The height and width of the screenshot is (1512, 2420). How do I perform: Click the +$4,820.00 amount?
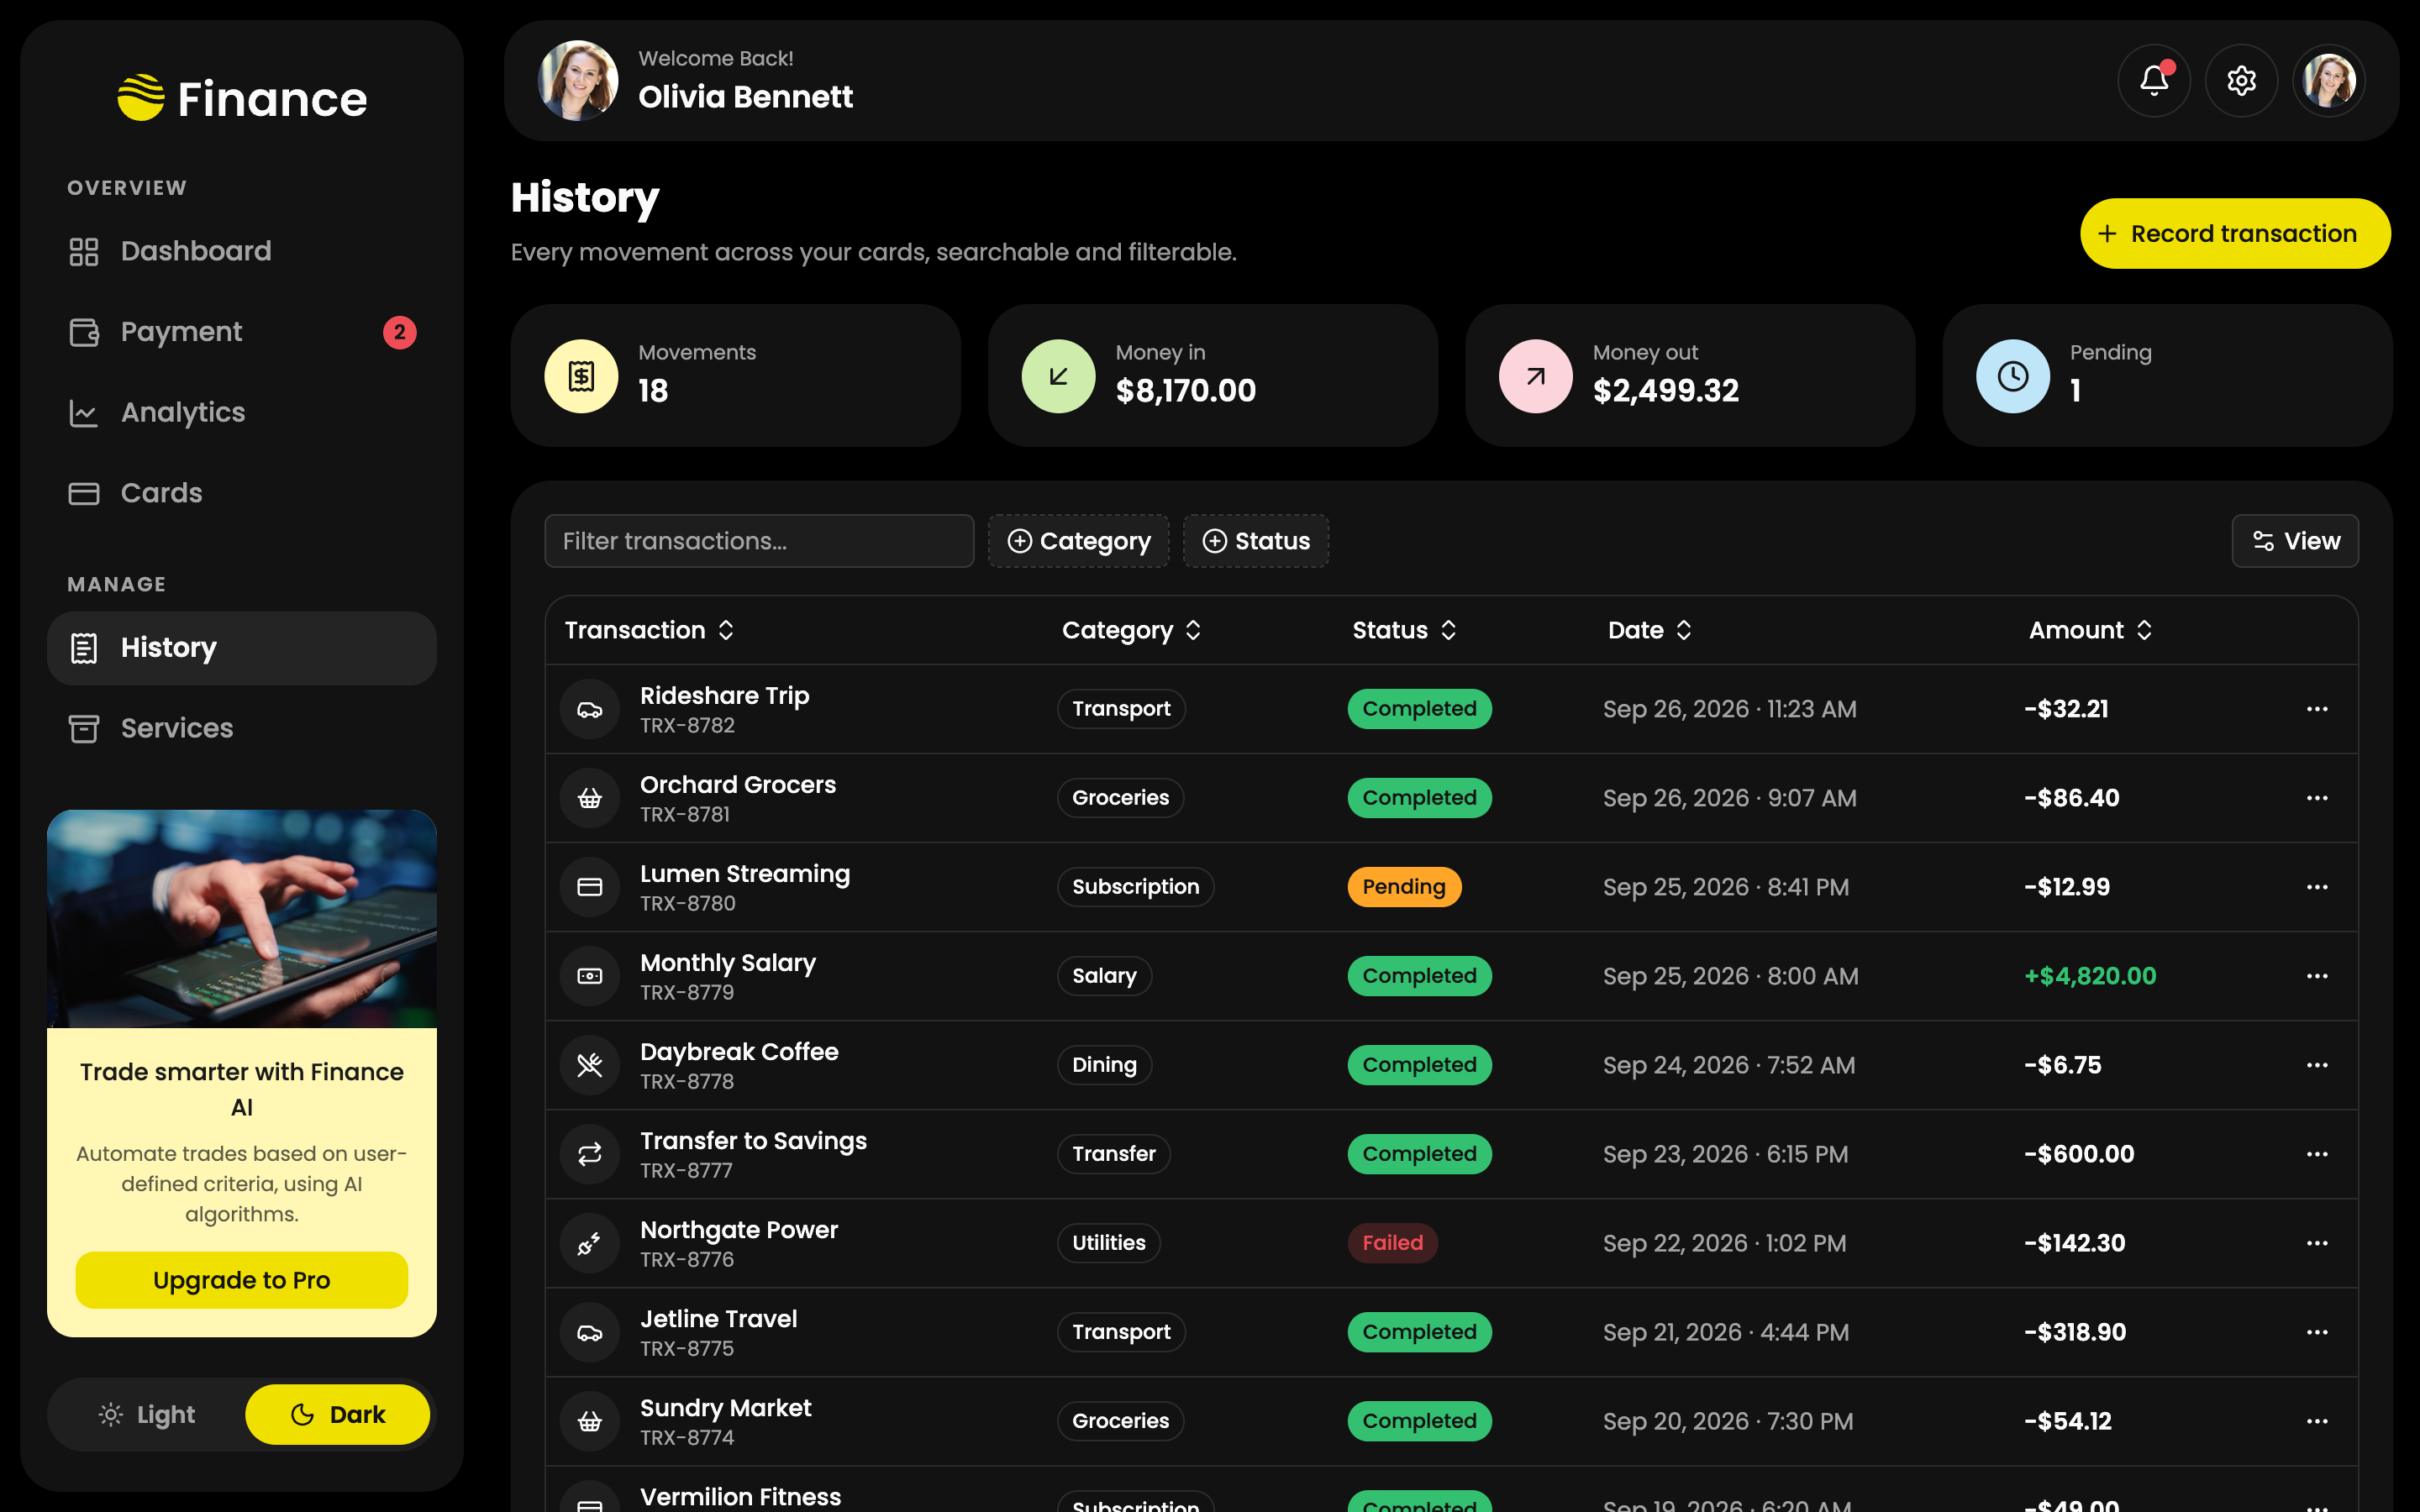pos(2090,976)
